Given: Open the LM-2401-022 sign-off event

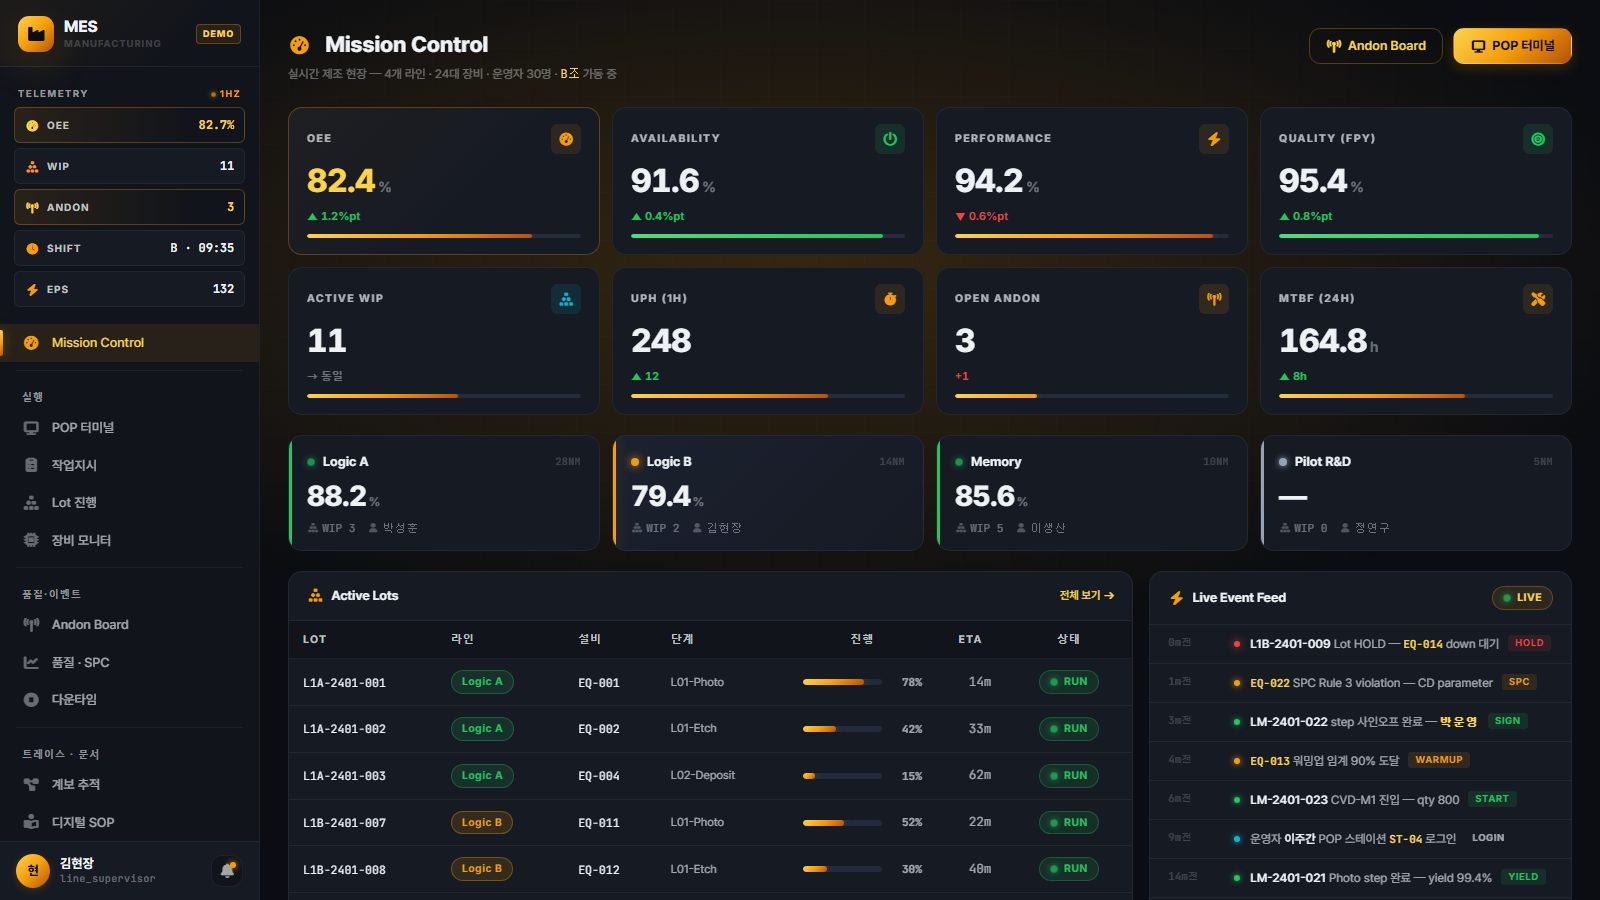Looking at the screenshot, I should (1360, 721).
